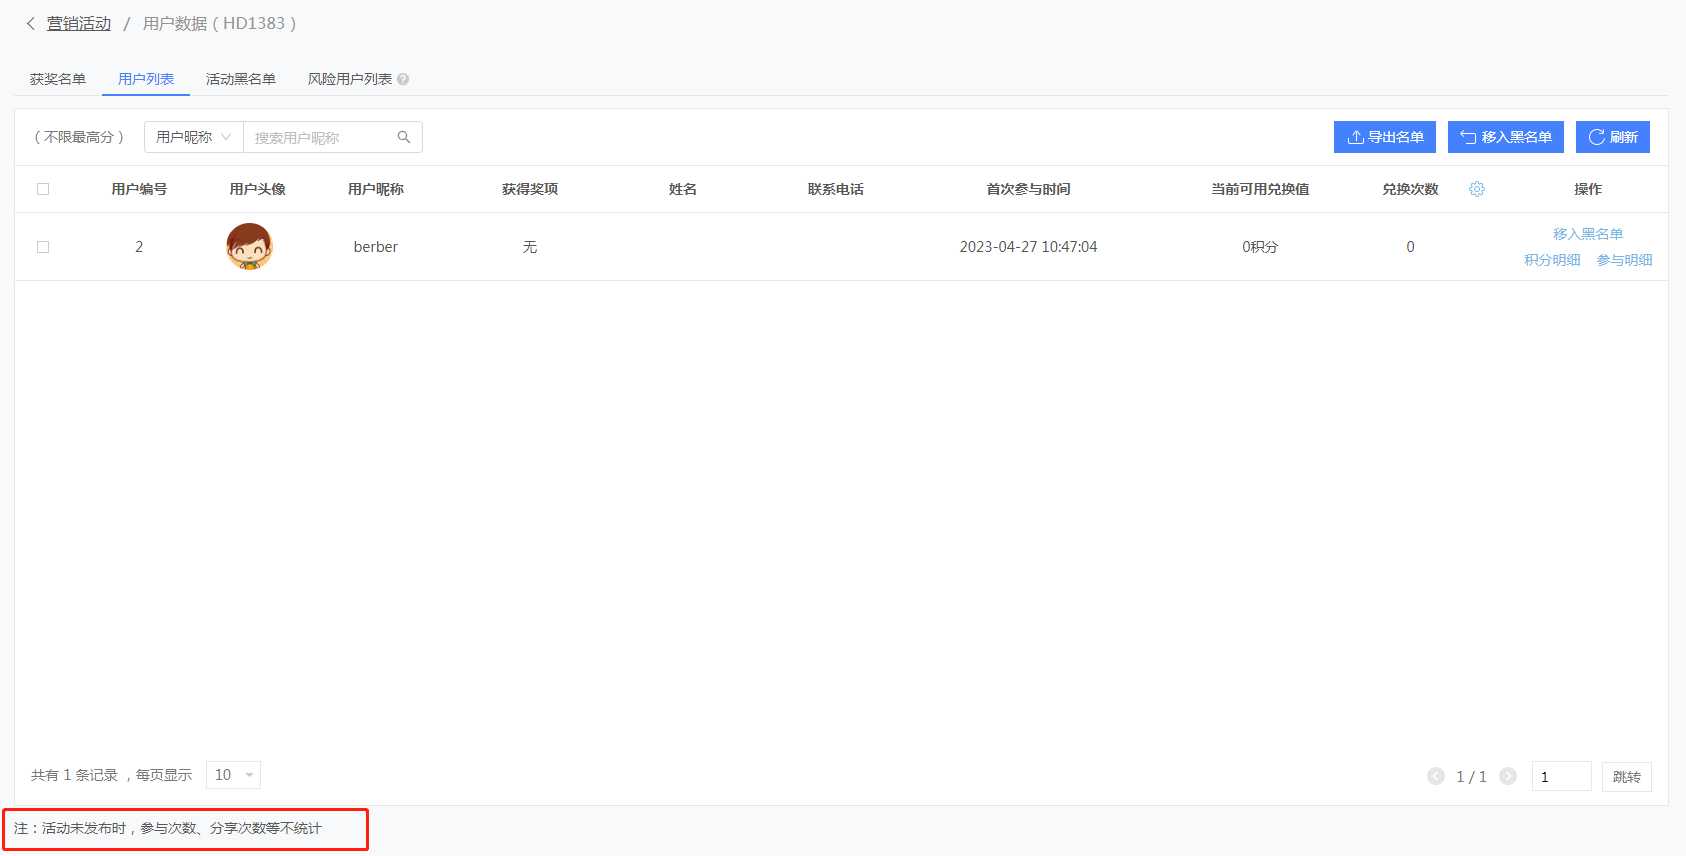Open the 风险用户列表 tab
Screen dimensions: 1686x856
click(x=350, y=79)
